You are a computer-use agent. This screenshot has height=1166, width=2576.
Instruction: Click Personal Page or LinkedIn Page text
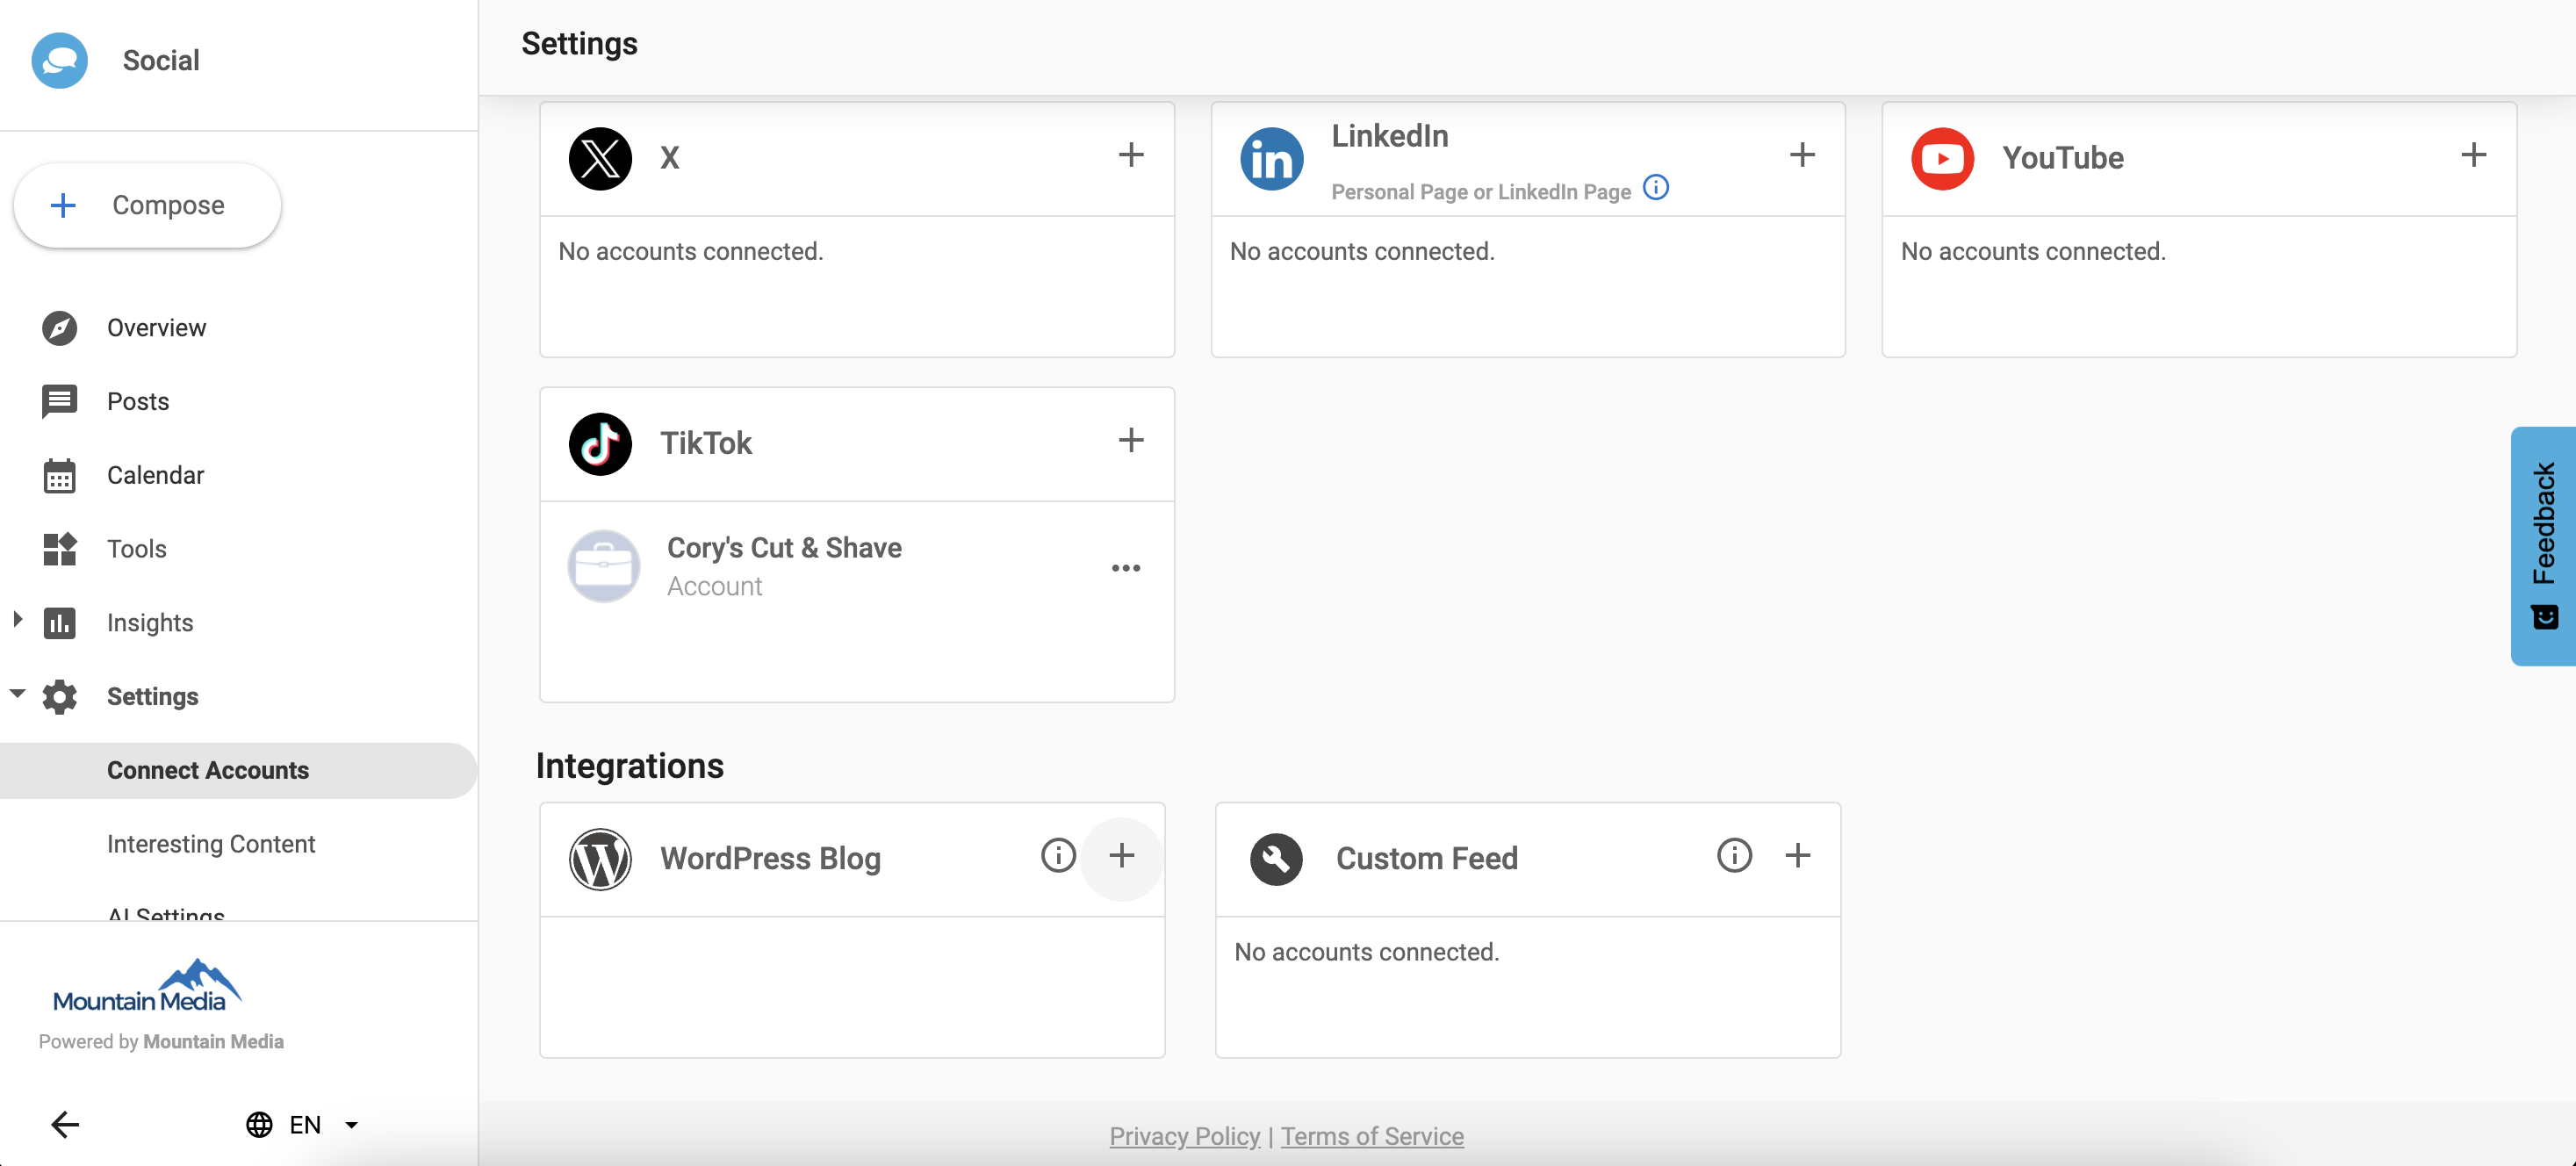click(1480, 192)
